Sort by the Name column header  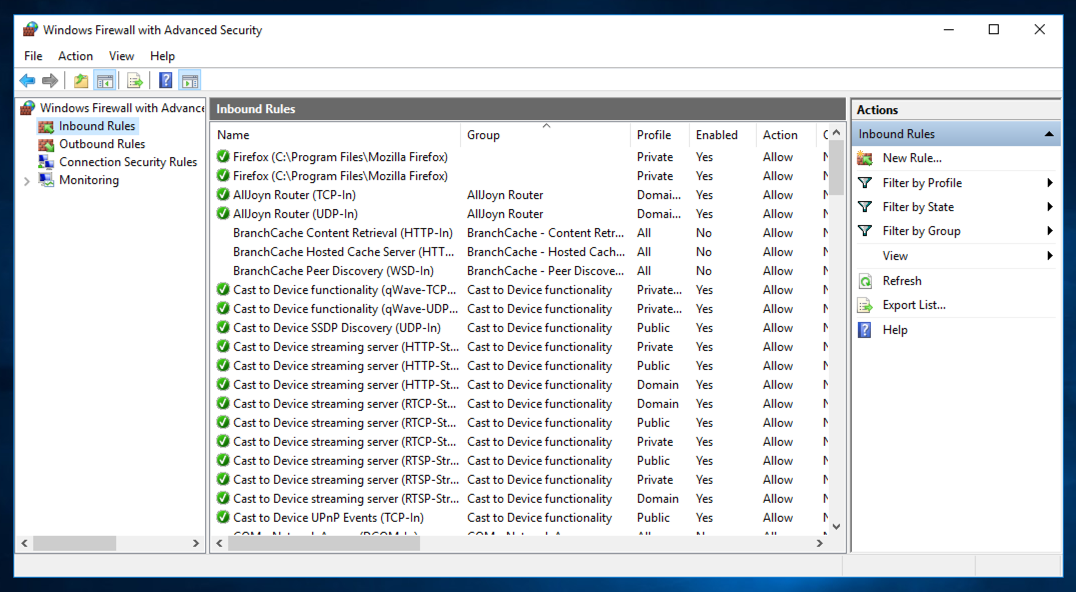pos(336,135)
